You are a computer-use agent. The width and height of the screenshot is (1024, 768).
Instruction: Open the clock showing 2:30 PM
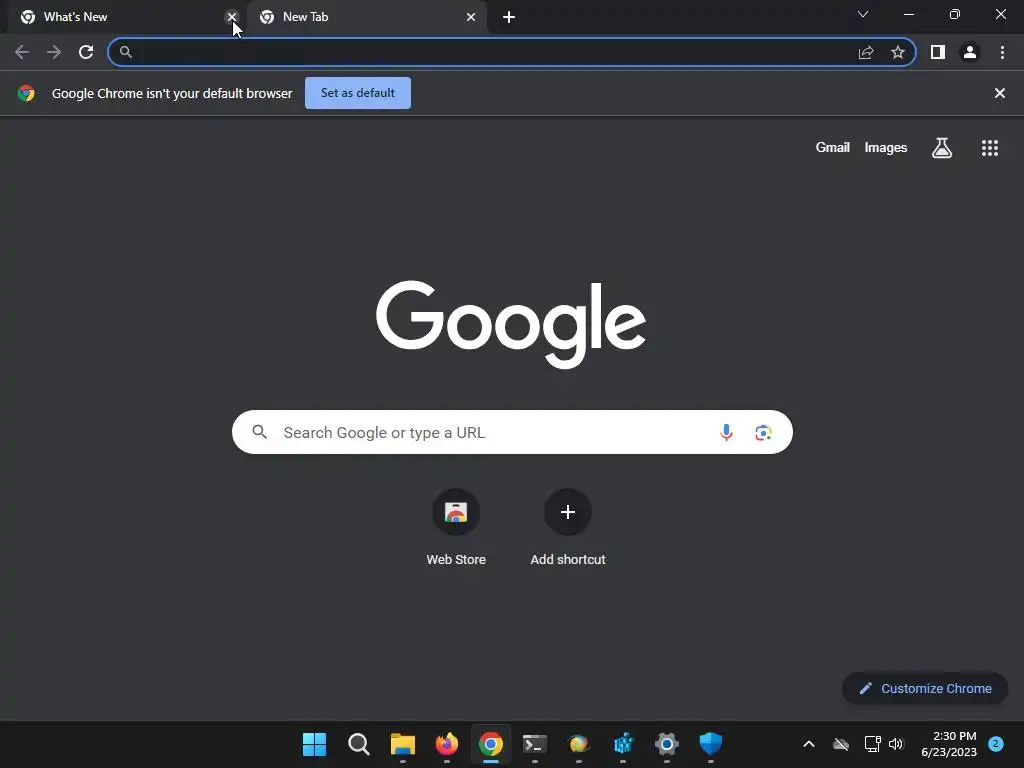click(949, 744)
